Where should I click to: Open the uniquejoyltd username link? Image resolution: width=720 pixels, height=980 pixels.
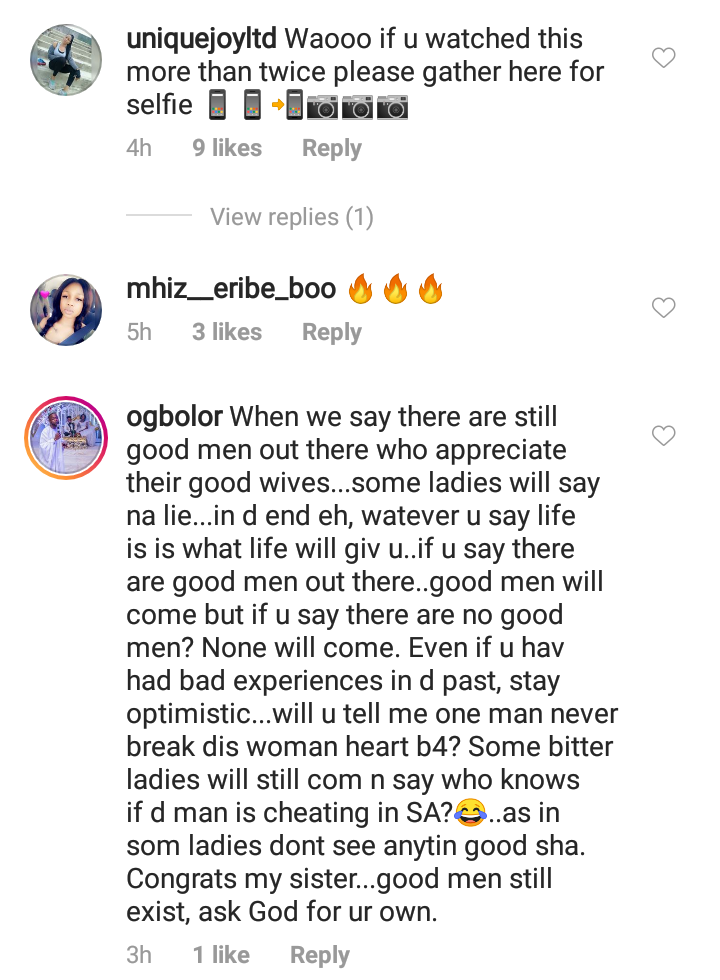tap(202, 40)
